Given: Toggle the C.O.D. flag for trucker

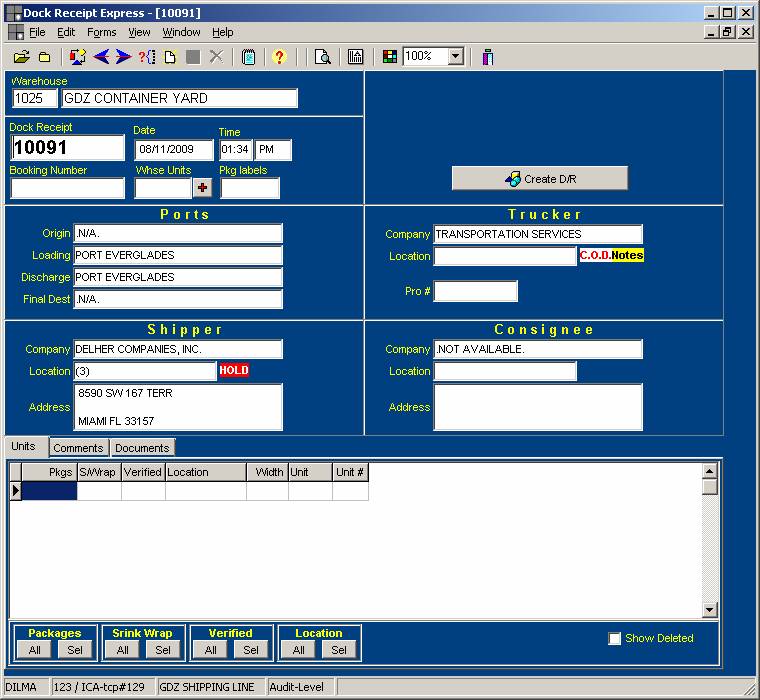Looking at the screenshot, I should click(595, 256).
